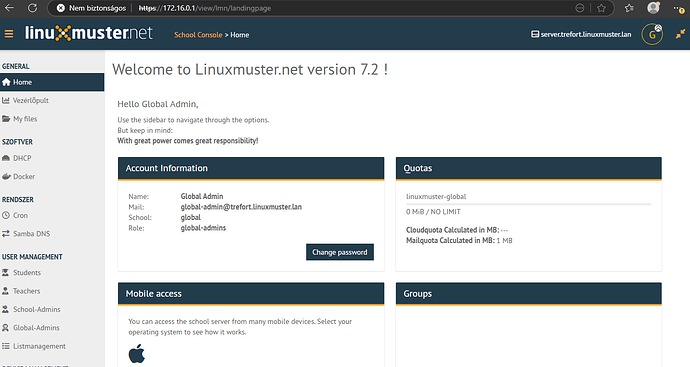690x367 pixels.
Task: Click the School Console breadcrumb link
Action: [x=198, y=35]
